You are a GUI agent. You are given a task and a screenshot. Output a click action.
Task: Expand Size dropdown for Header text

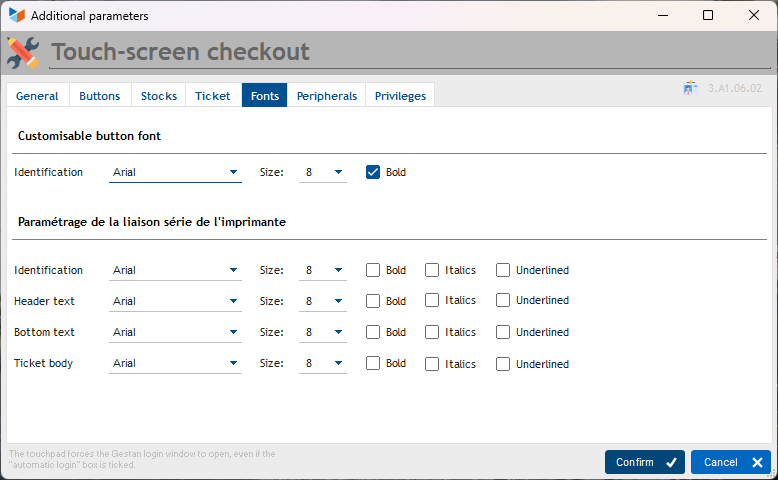pyautogui.click(x=323, y=301)
